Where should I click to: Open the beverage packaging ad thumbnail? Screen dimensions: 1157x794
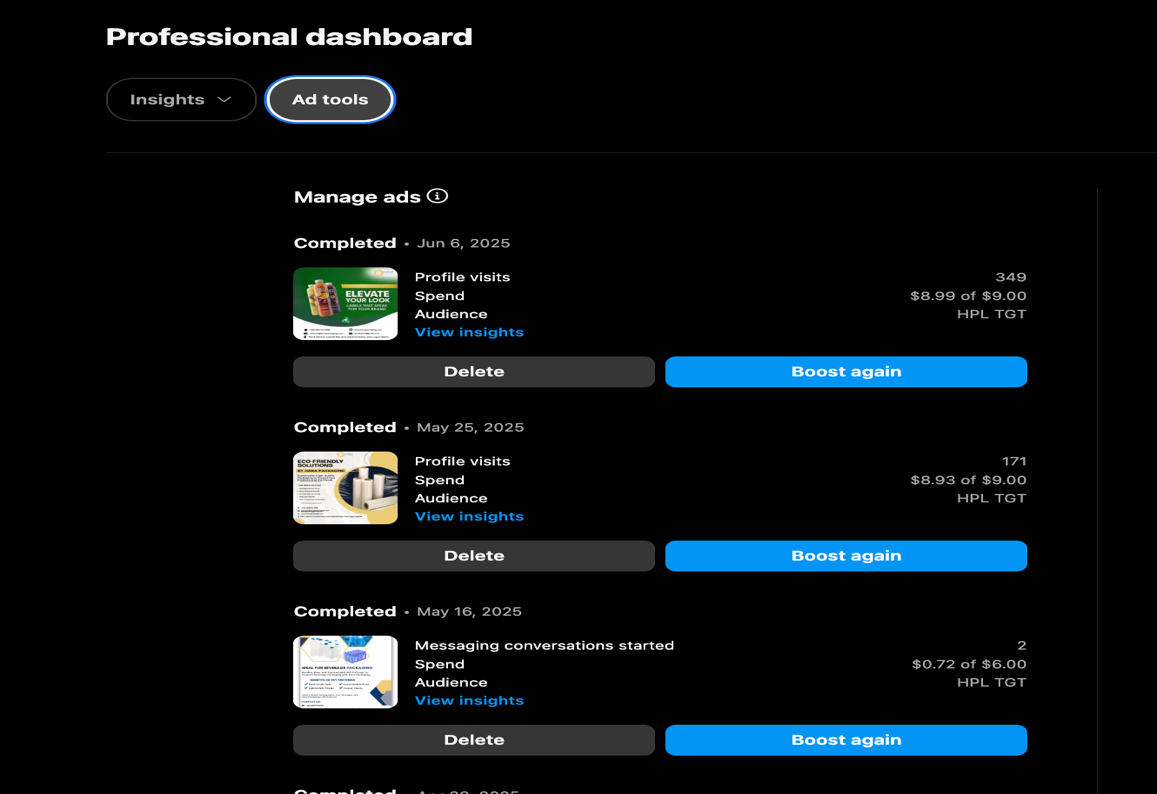click(345, 671)
